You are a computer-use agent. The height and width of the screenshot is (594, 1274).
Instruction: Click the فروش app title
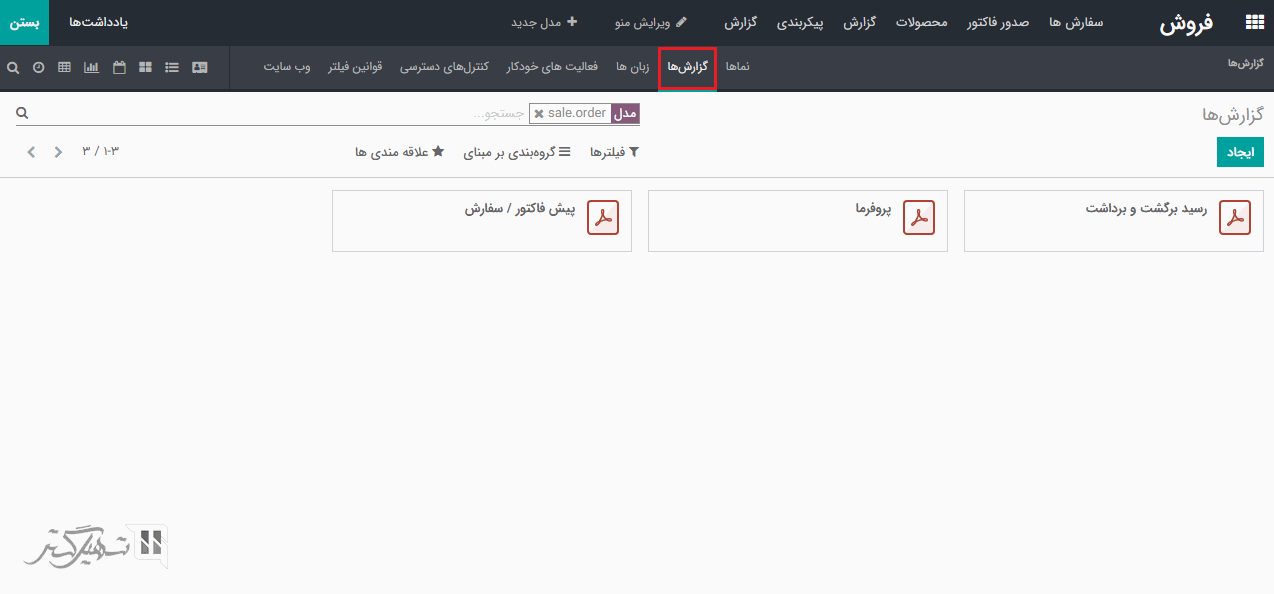click(x=1187, y=23)
